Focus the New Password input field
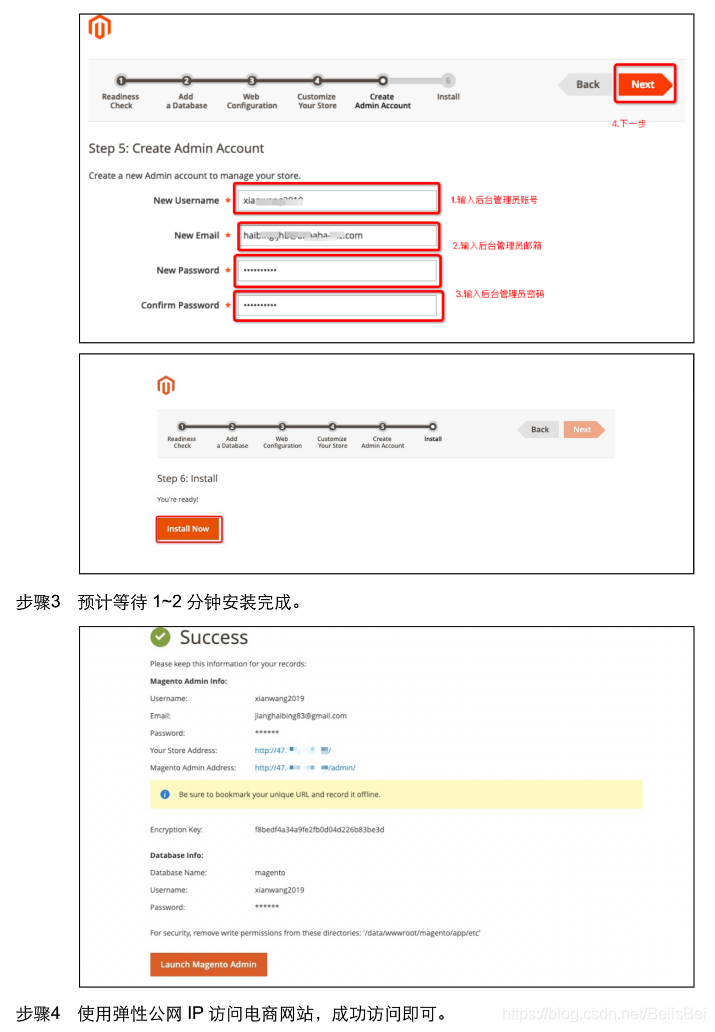715x1032 pixels. [x=337, y=270]
